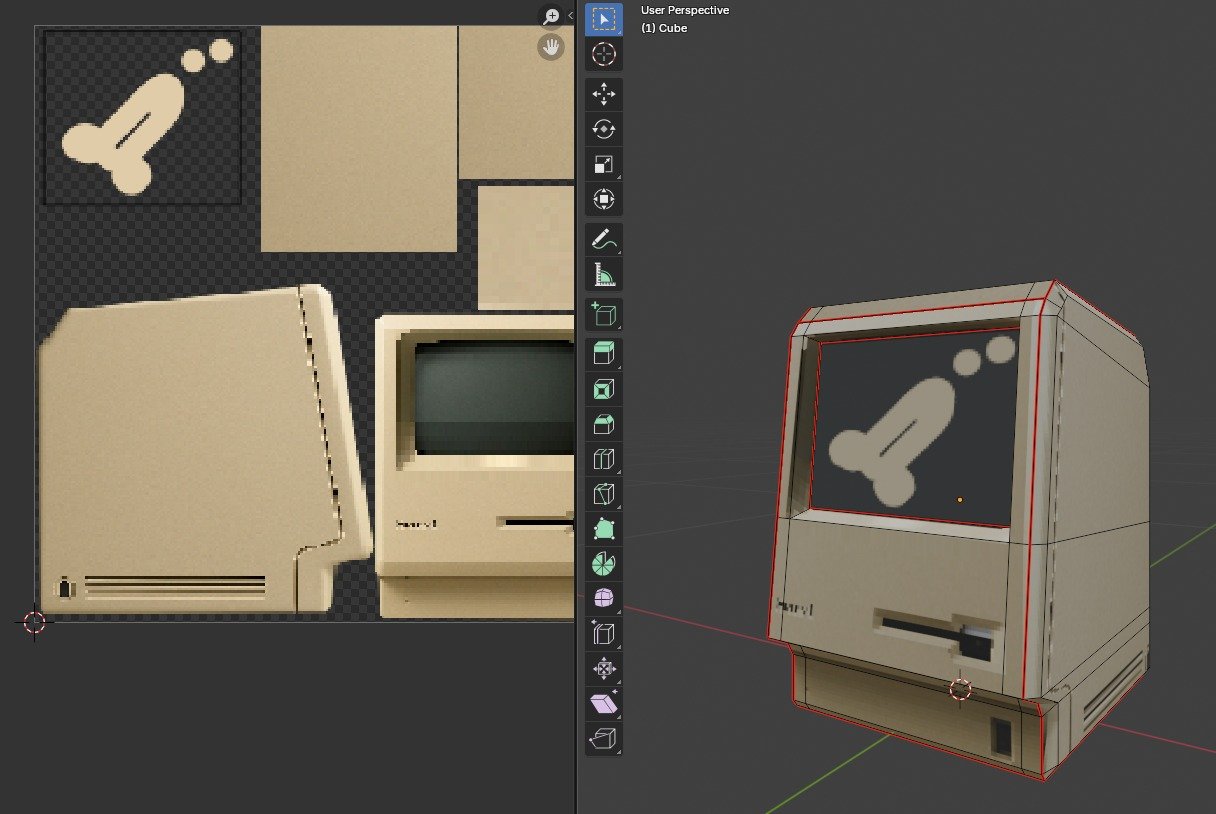Activate the Loop Cut tool
Screen dimensions: 1216x814
604,460
